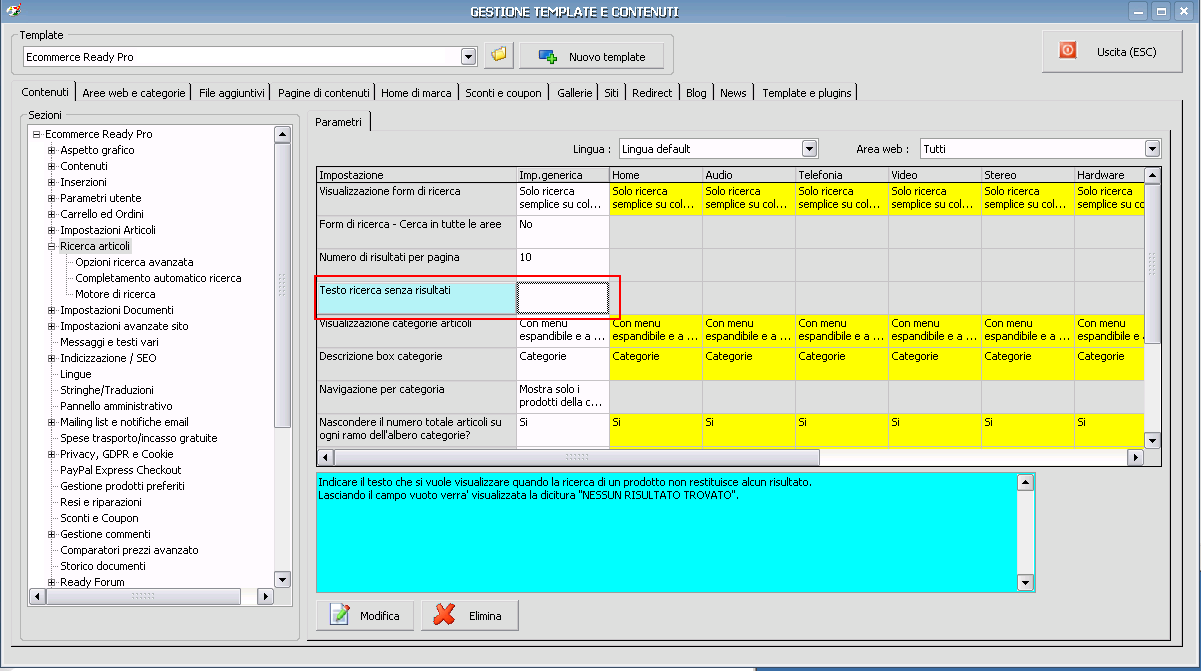The height and width of the screenshot is (671, 1201).
Task: Collapse the Ricerca articoli tree node
Action: [x=52, y=246]
